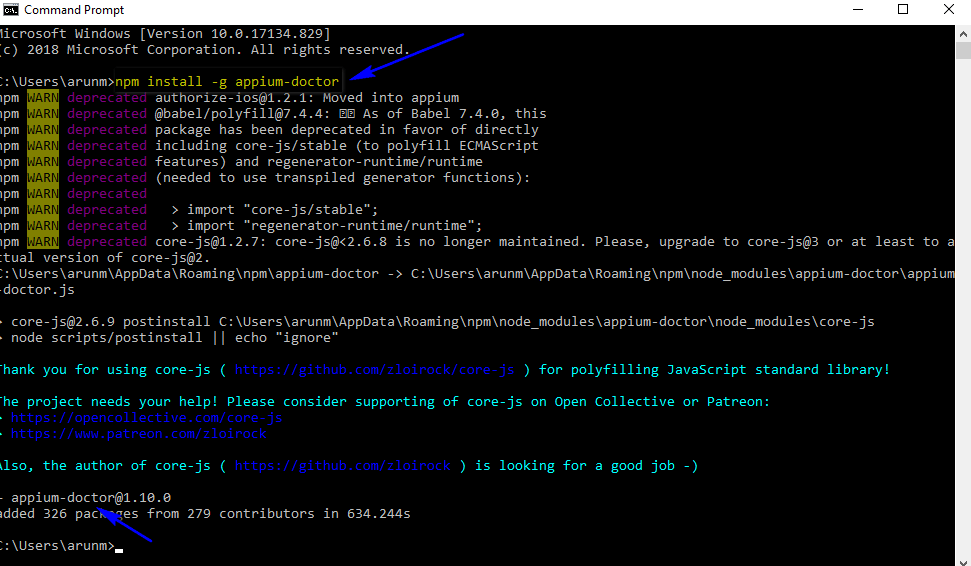Maximize the Command Prompt window
This screenshot has height=566, width=971.
[x=903, y=10]
